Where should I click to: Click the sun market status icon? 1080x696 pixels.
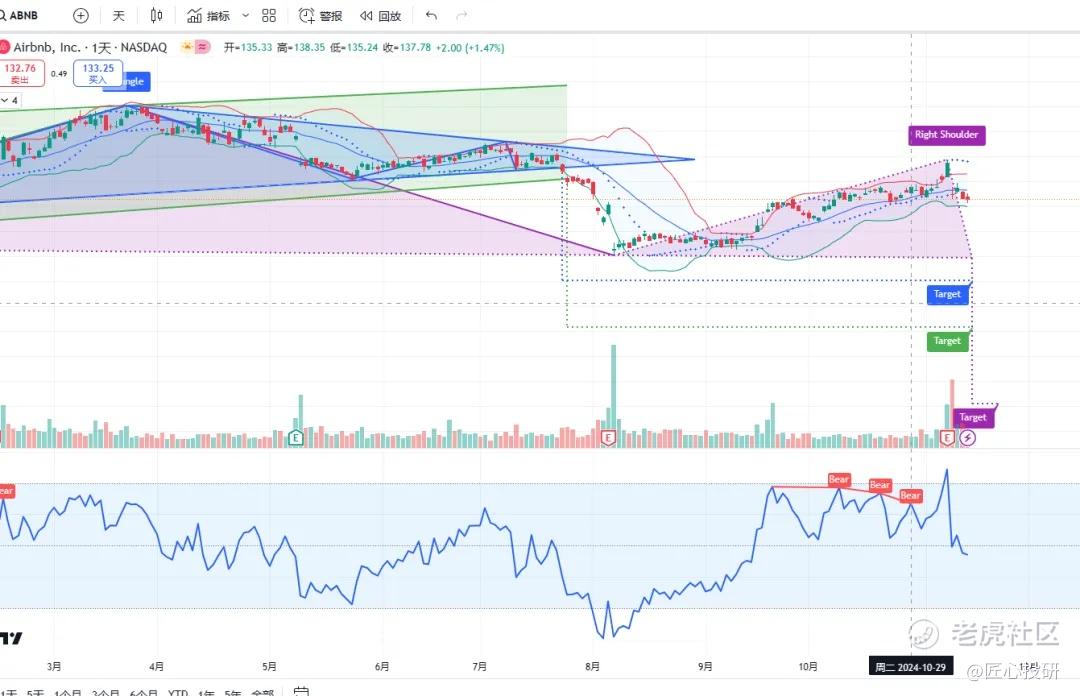point(187,47)
